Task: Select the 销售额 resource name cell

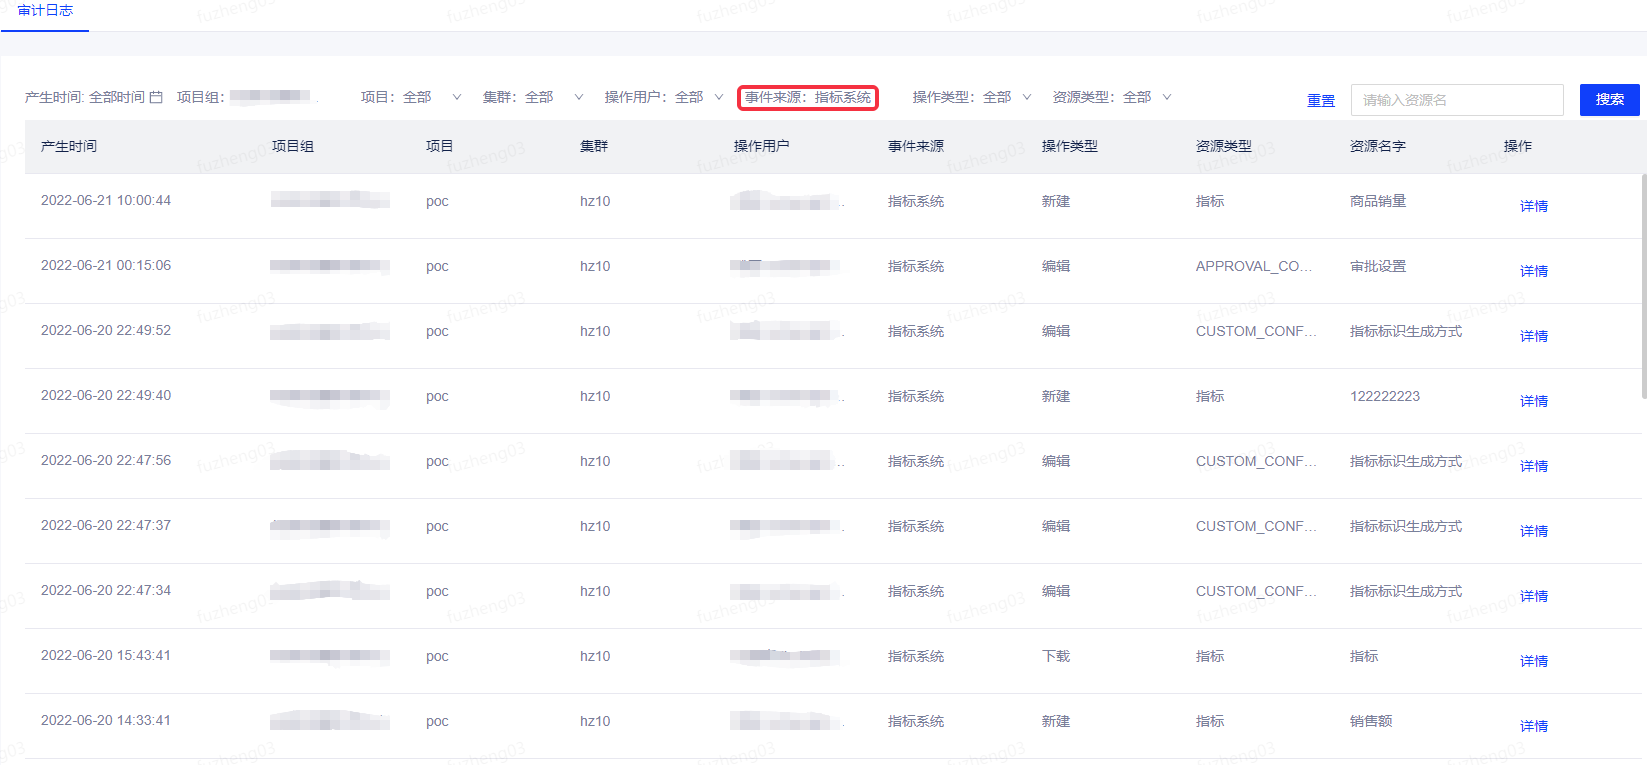Action: pyautogui.click(x=1371, y=721)
